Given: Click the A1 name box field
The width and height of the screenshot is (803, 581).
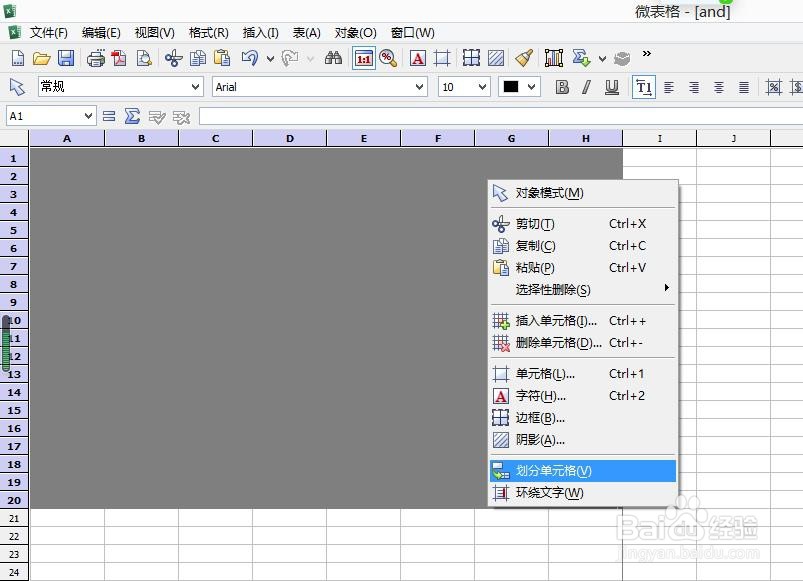Looking at the screenshot, I should click(x=45, y=116).
